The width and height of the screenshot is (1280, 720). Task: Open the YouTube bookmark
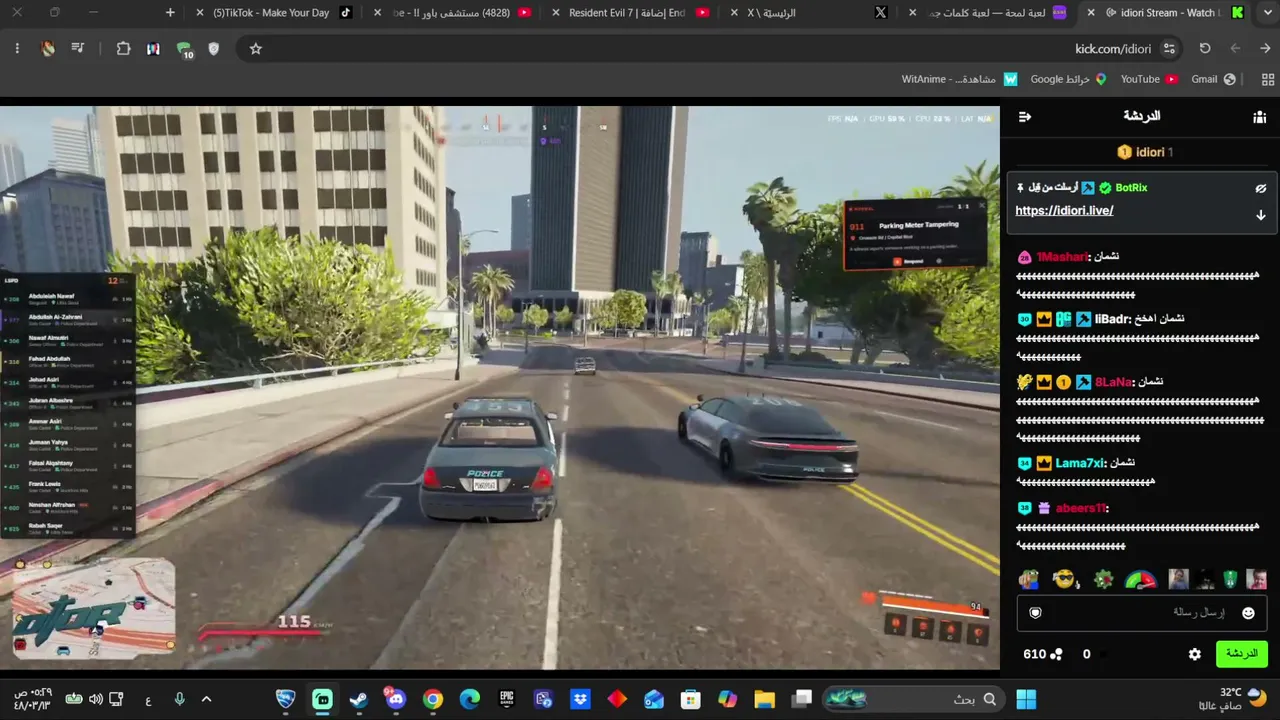coord(1148,79)
